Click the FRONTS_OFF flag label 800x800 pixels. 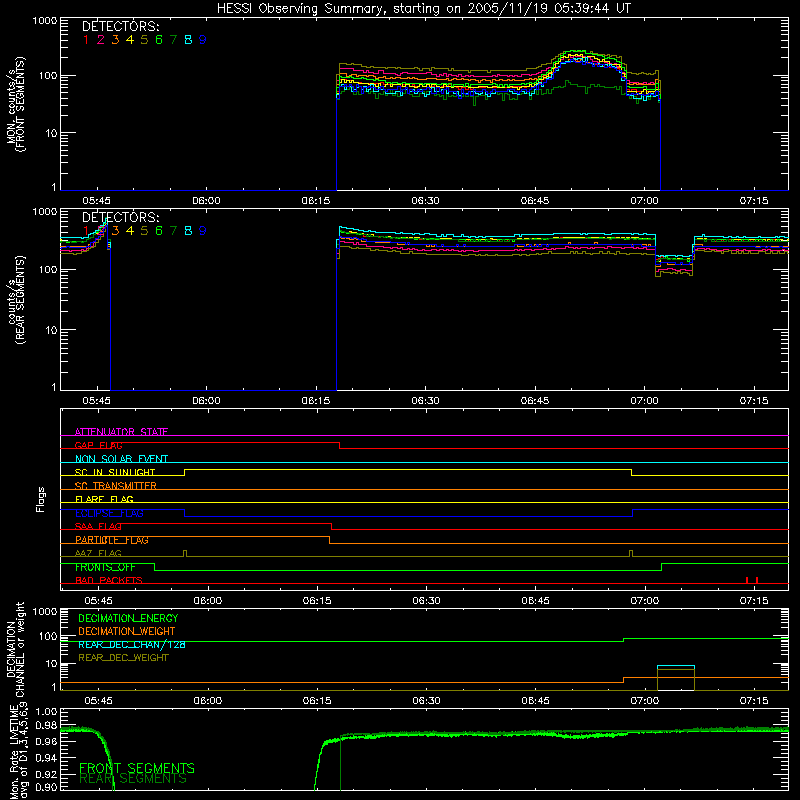[x=105, y=567]
